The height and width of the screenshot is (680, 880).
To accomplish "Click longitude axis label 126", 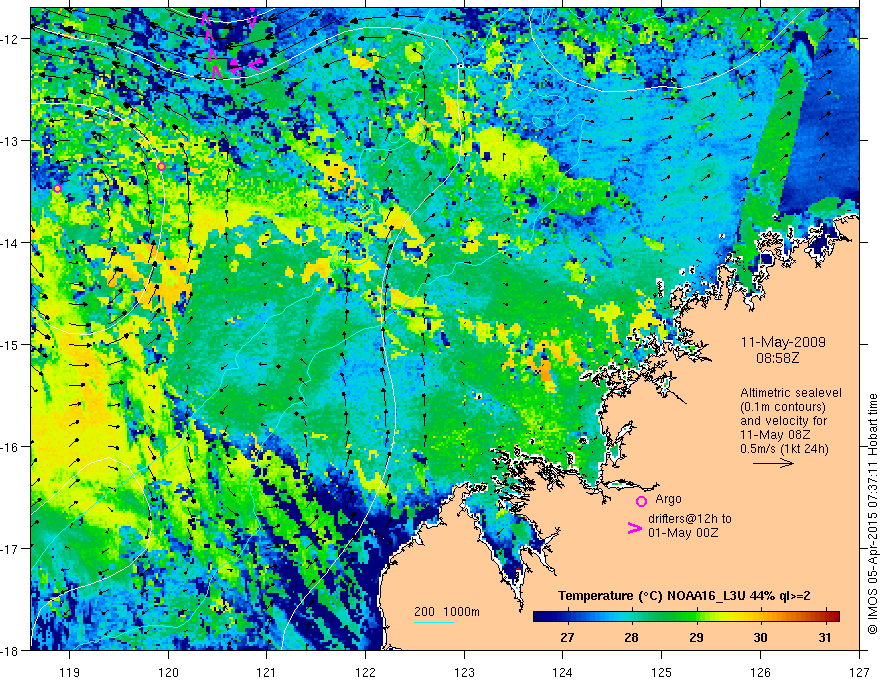I will click(760, 672).
